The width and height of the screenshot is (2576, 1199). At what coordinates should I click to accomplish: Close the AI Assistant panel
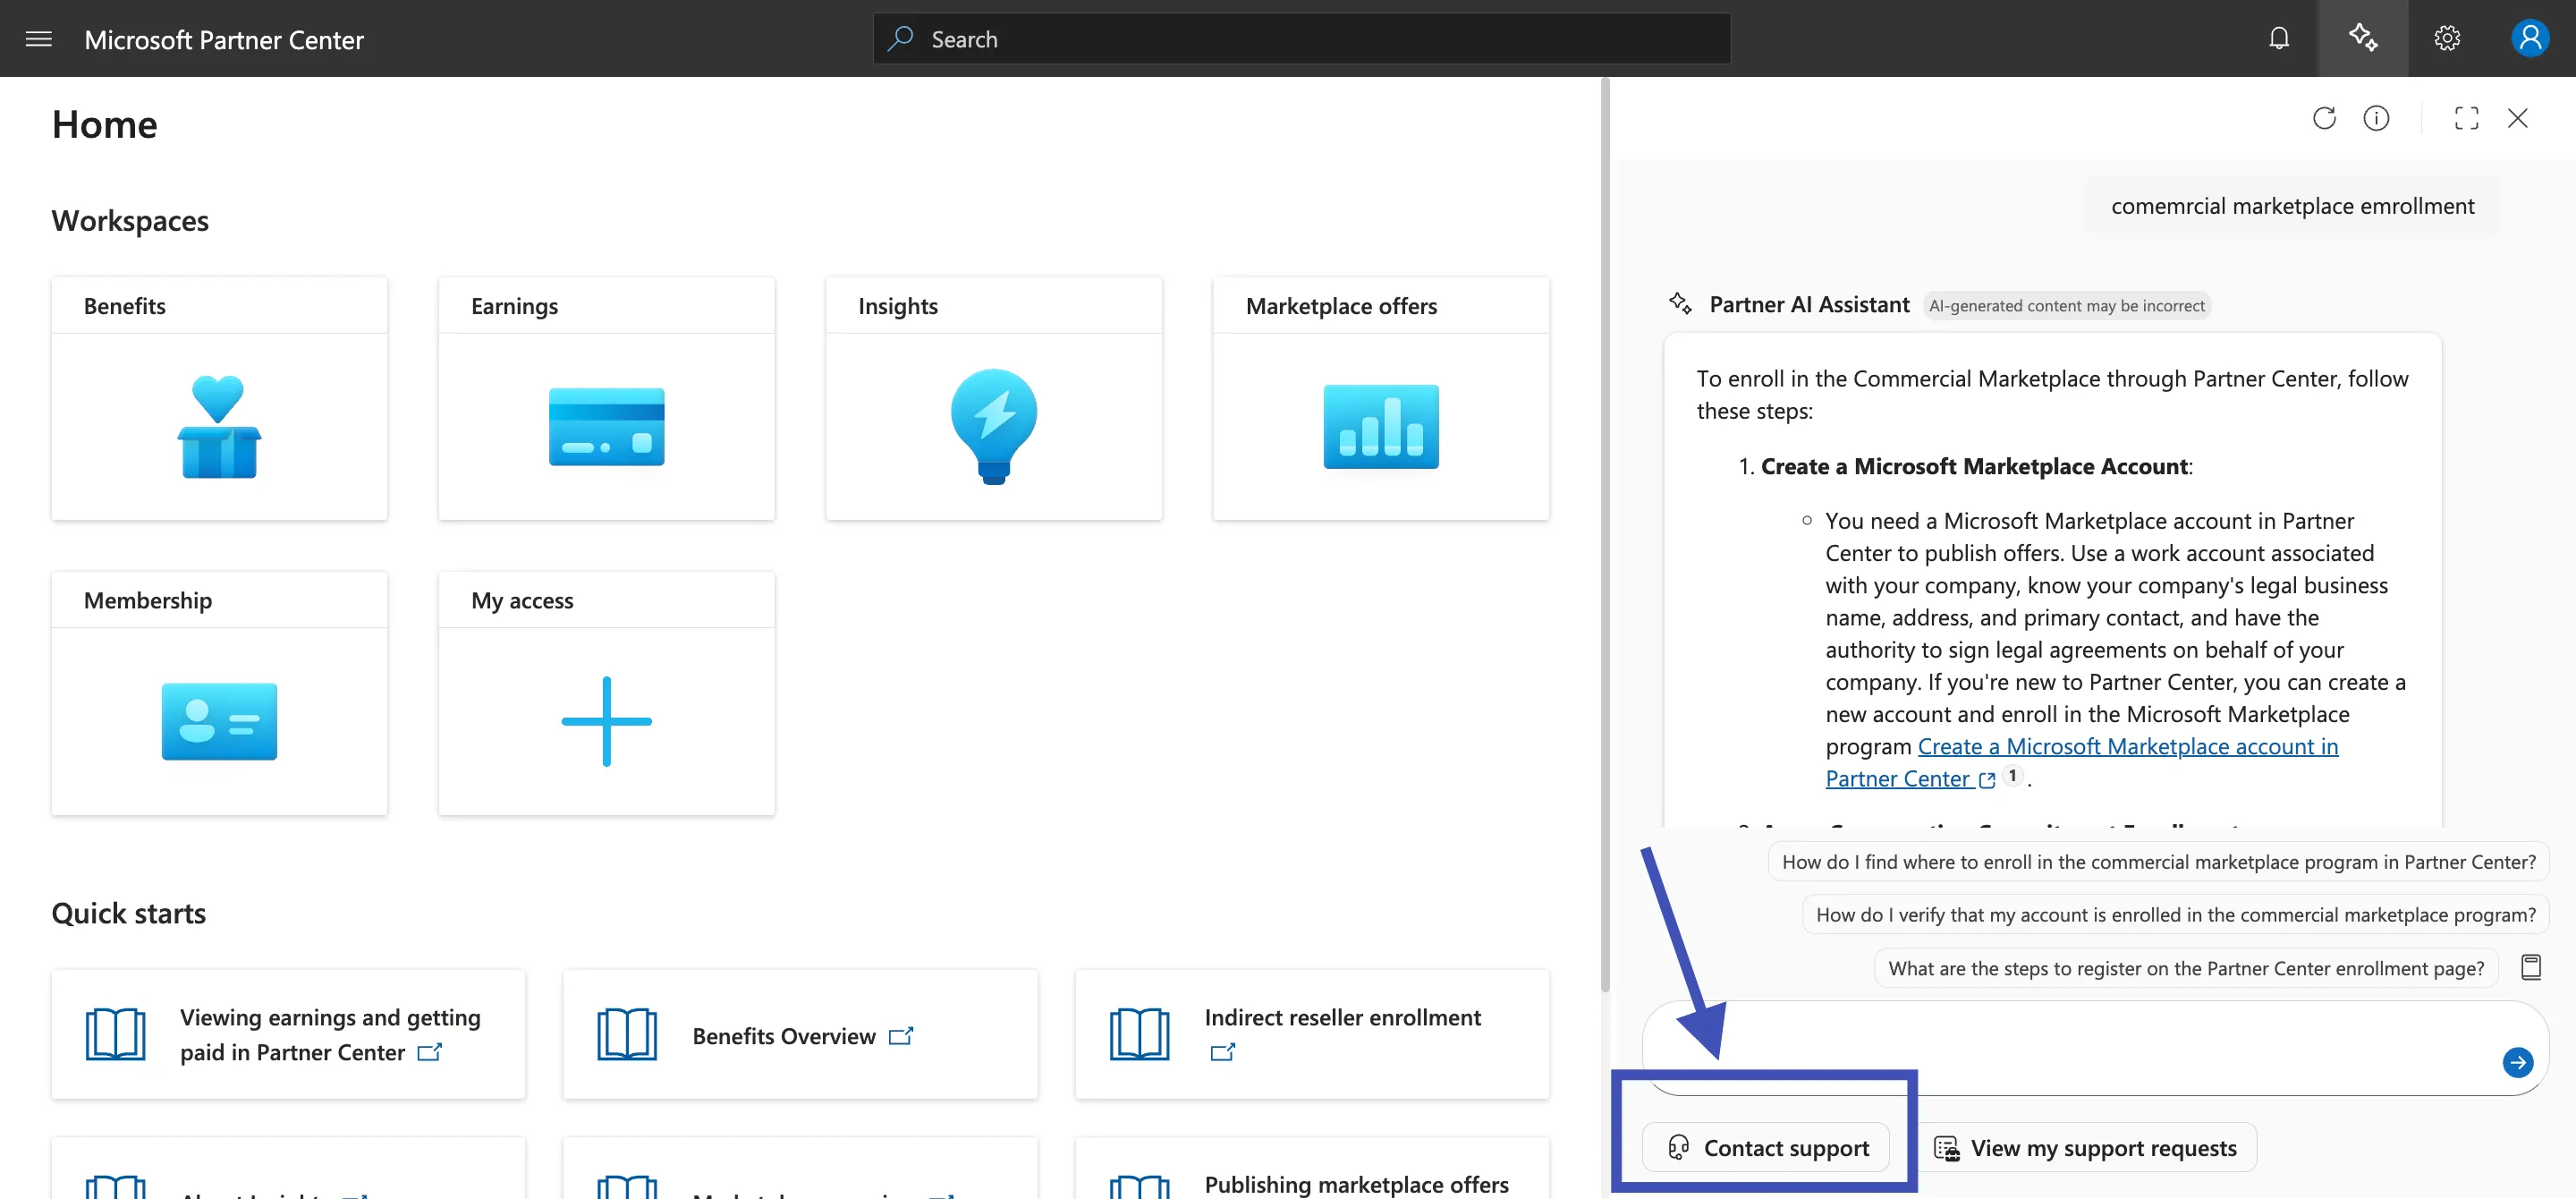click(2517, 118)
